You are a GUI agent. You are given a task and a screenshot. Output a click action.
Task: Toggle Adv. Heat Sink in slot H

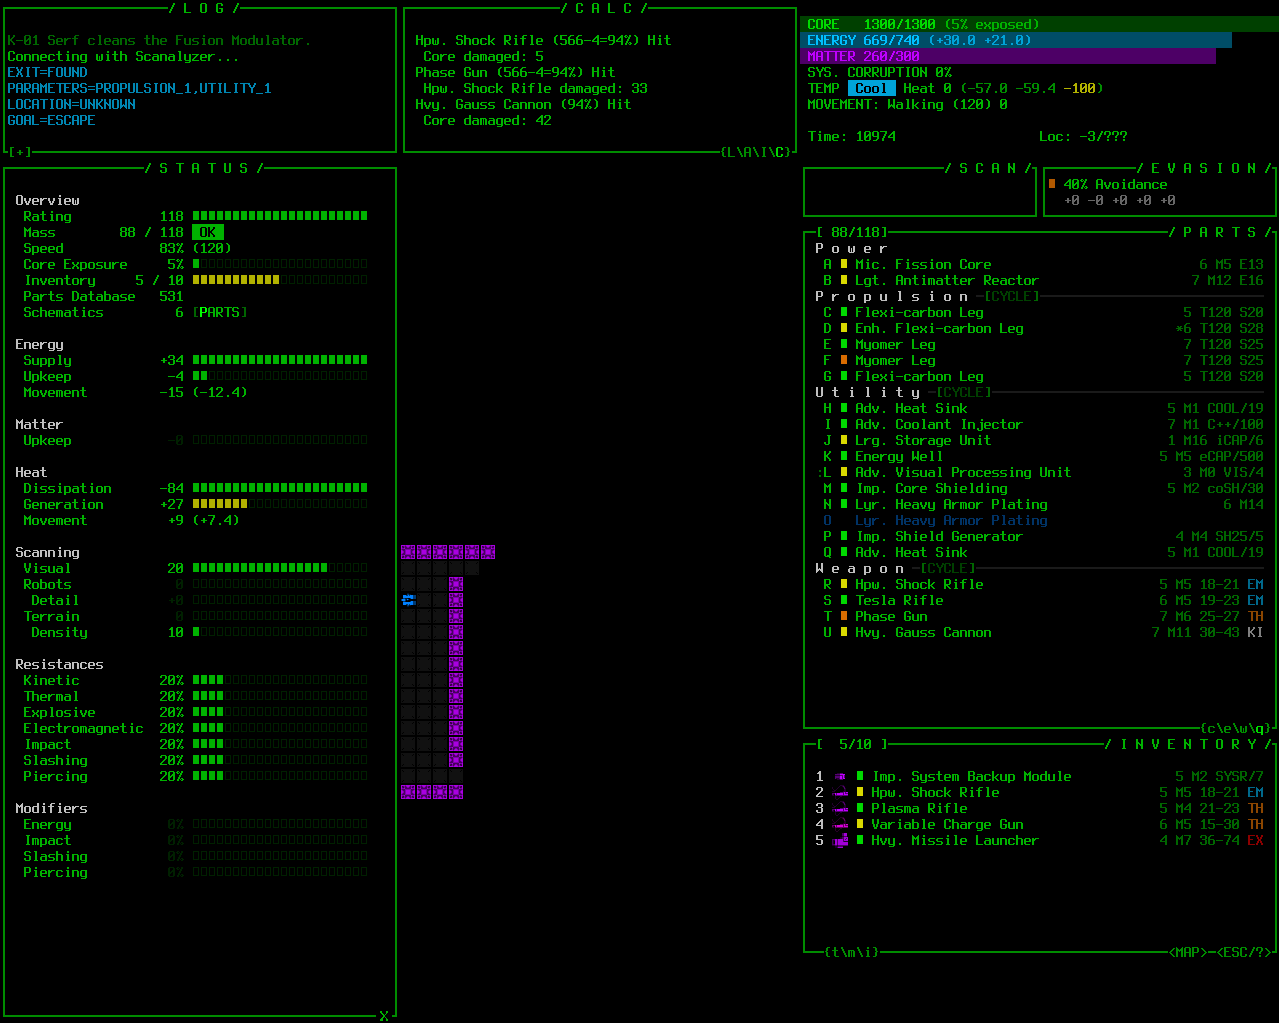(1043, 408)
